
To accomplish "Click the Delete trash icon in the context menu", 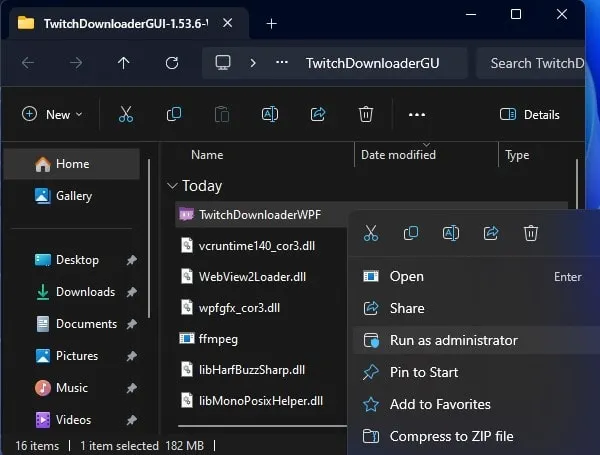I will (531, 233).
